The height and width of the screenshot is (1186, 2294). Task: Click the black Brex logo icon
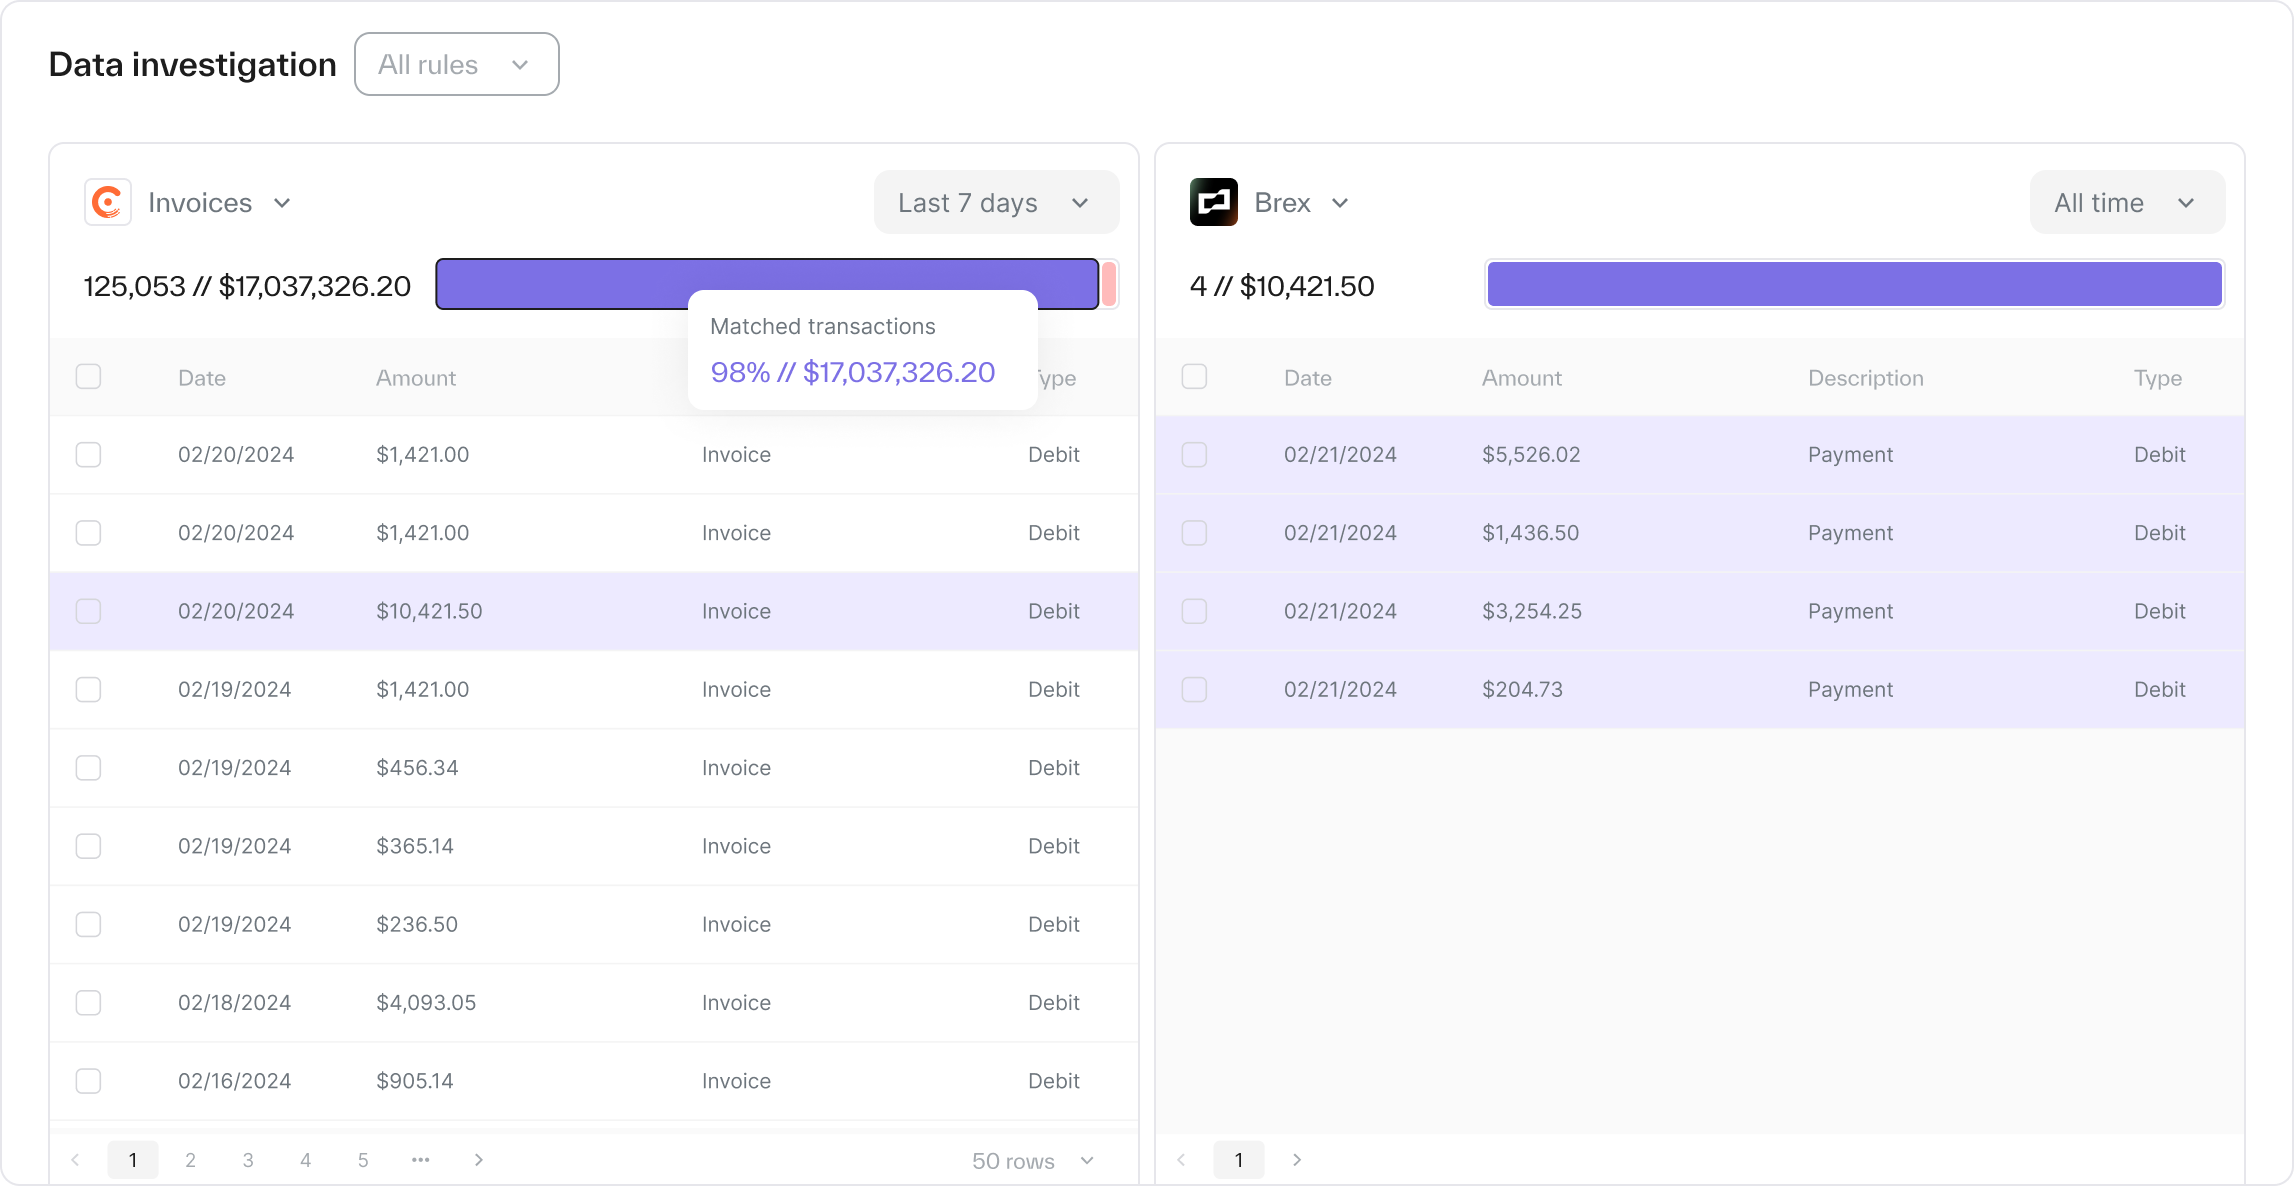pos(1213,202)
